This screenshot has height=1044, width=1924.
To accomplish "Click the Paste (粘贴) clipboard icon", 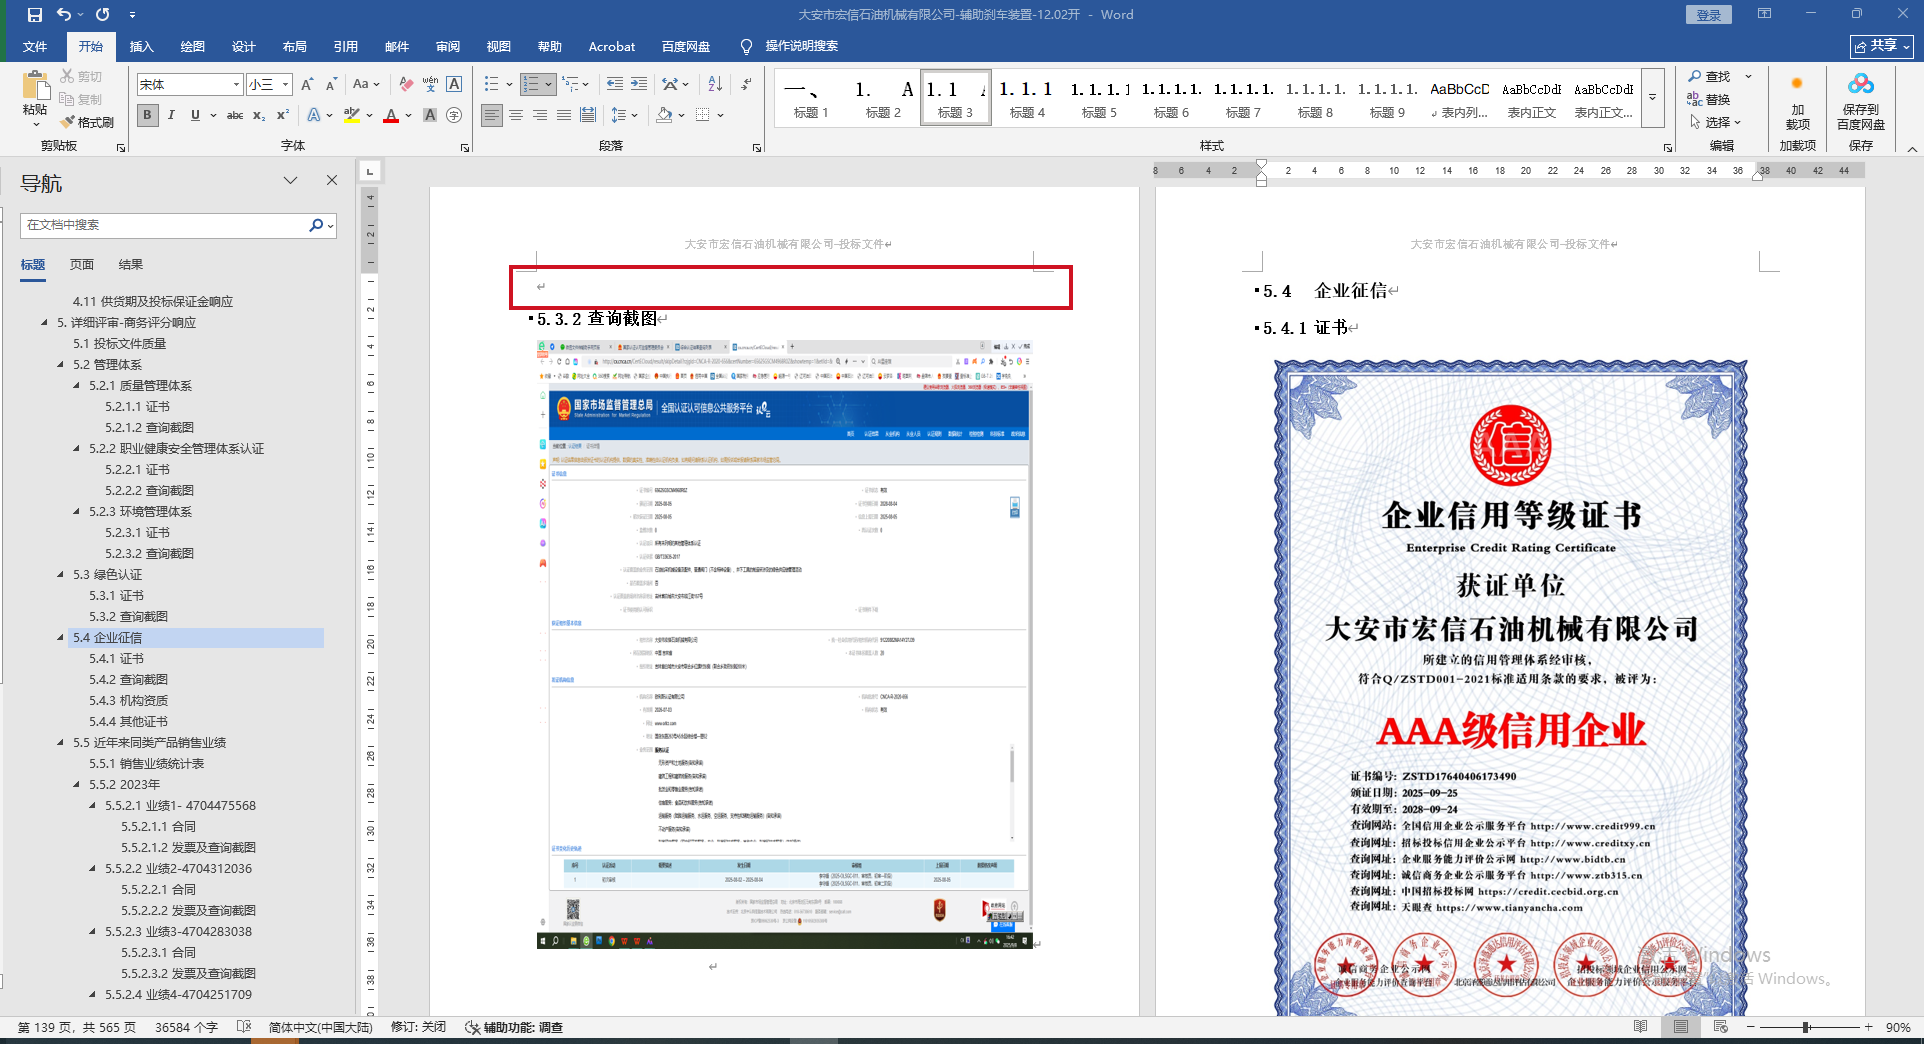I will pos(35,88).
